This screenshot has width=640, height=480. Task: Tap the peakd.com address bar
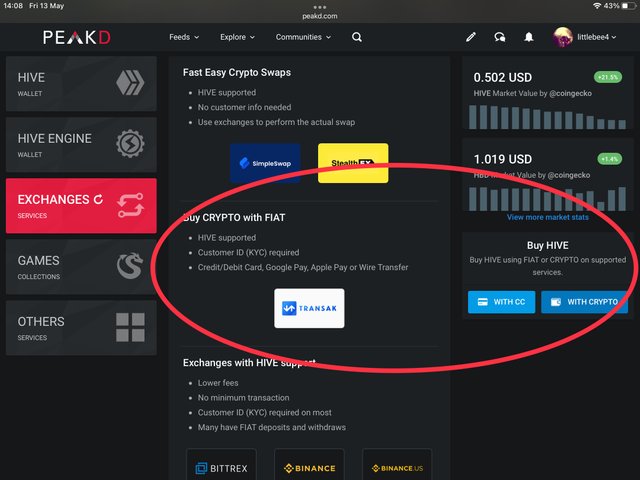(320, 16)
